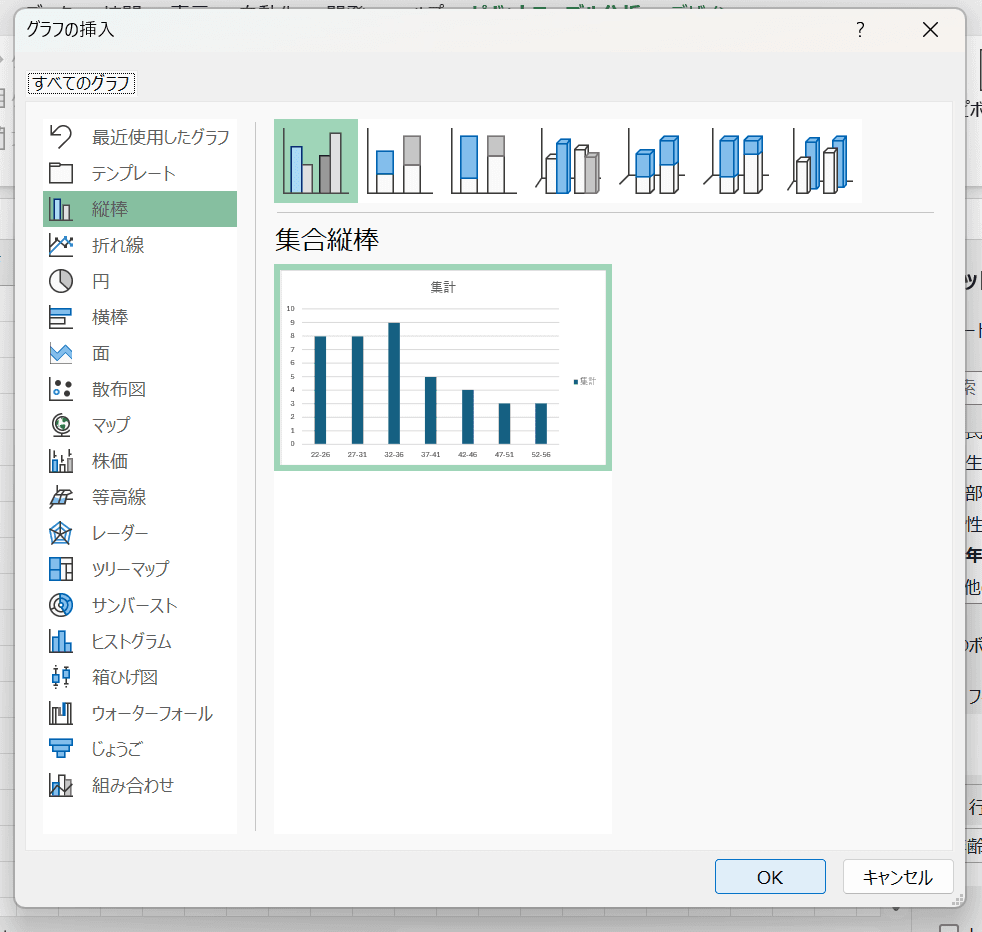The width and height of the screenshot is (982, 932).
Task: Choose the 100% stacked column subtype icon
Action: 484,162
